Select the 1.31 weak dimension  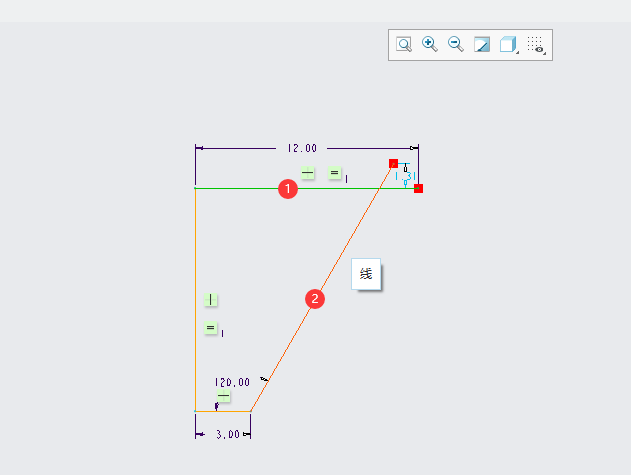click(x=405, y=176)
